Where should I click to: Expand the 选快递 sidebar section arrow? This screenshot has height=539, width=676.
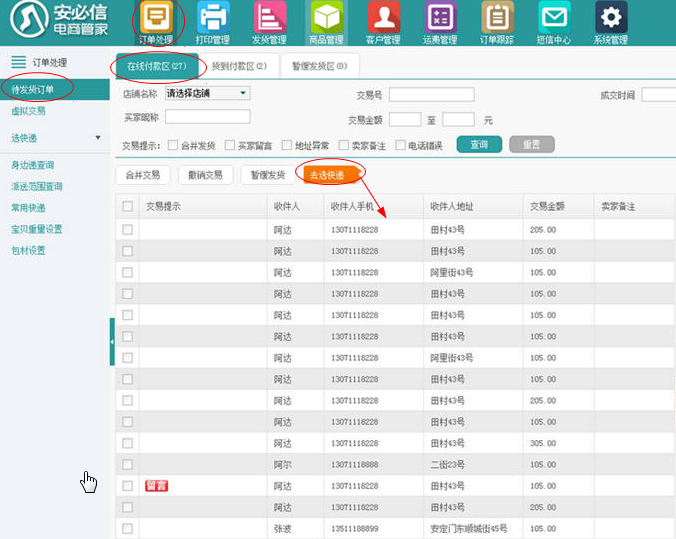[98, 138]
